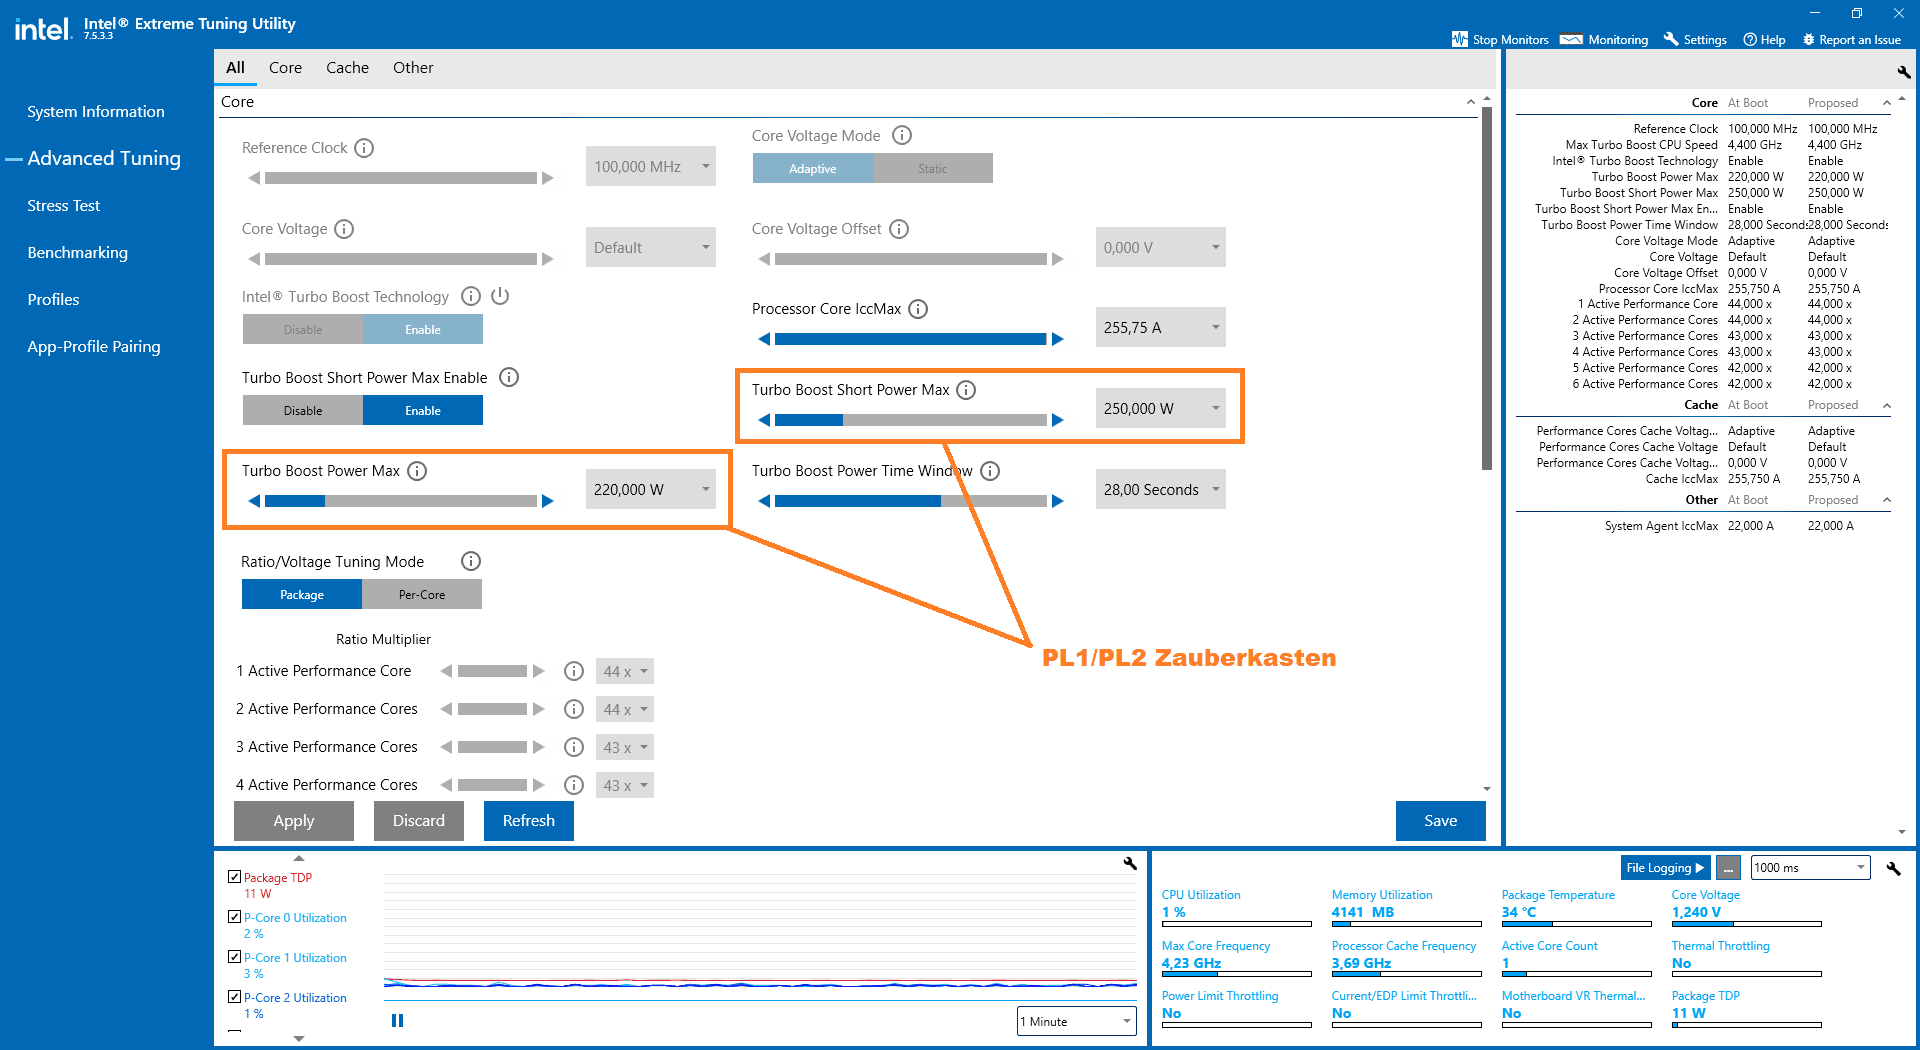Click info icon for 1 Active Performance Core
This screenshot has width=1920, height=1050.
[x=574, y=671]
